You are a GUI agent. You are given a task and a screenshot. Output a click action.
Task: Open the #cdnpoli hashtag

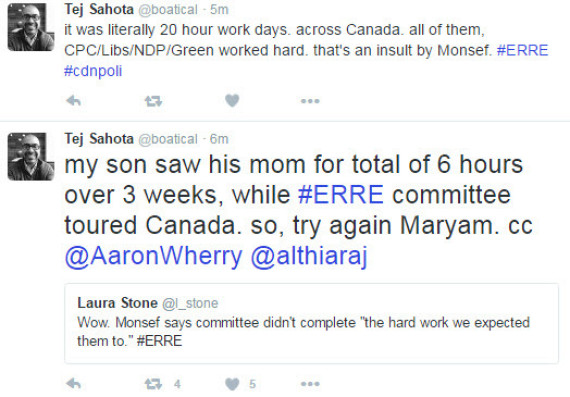click(93, 71)
